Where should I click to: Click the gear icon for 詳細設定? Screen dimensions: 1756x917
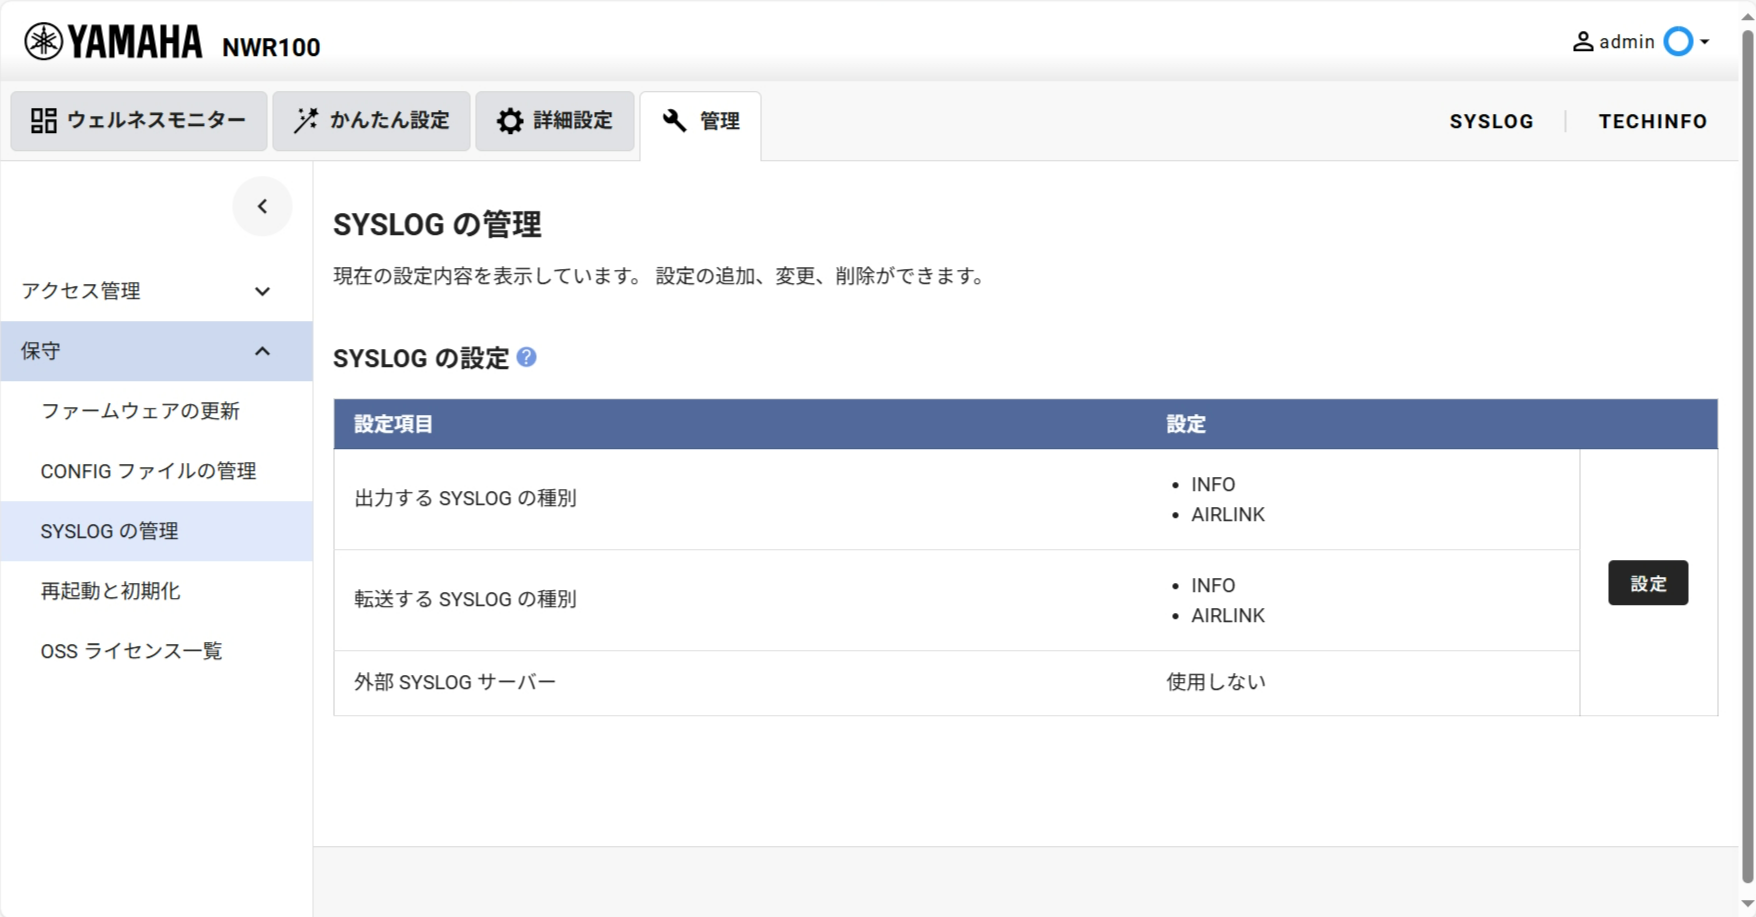[x=510, y=121]
